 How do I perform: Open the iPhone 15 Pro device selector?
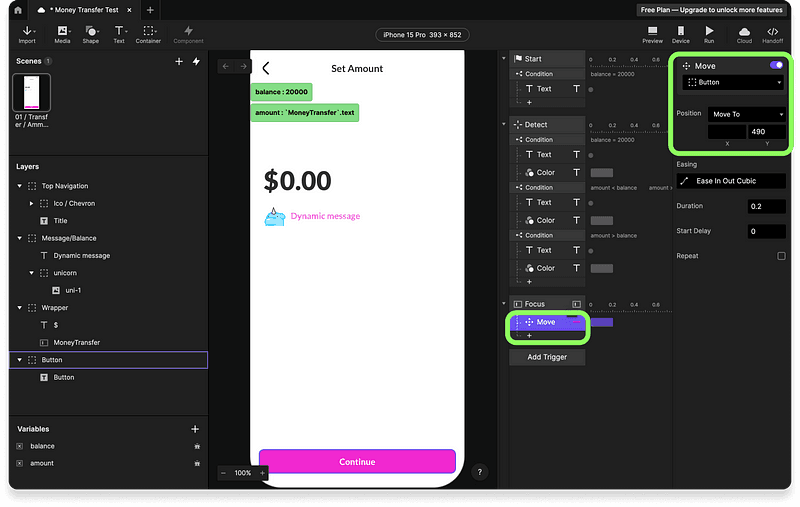click(x=422, y=35)
